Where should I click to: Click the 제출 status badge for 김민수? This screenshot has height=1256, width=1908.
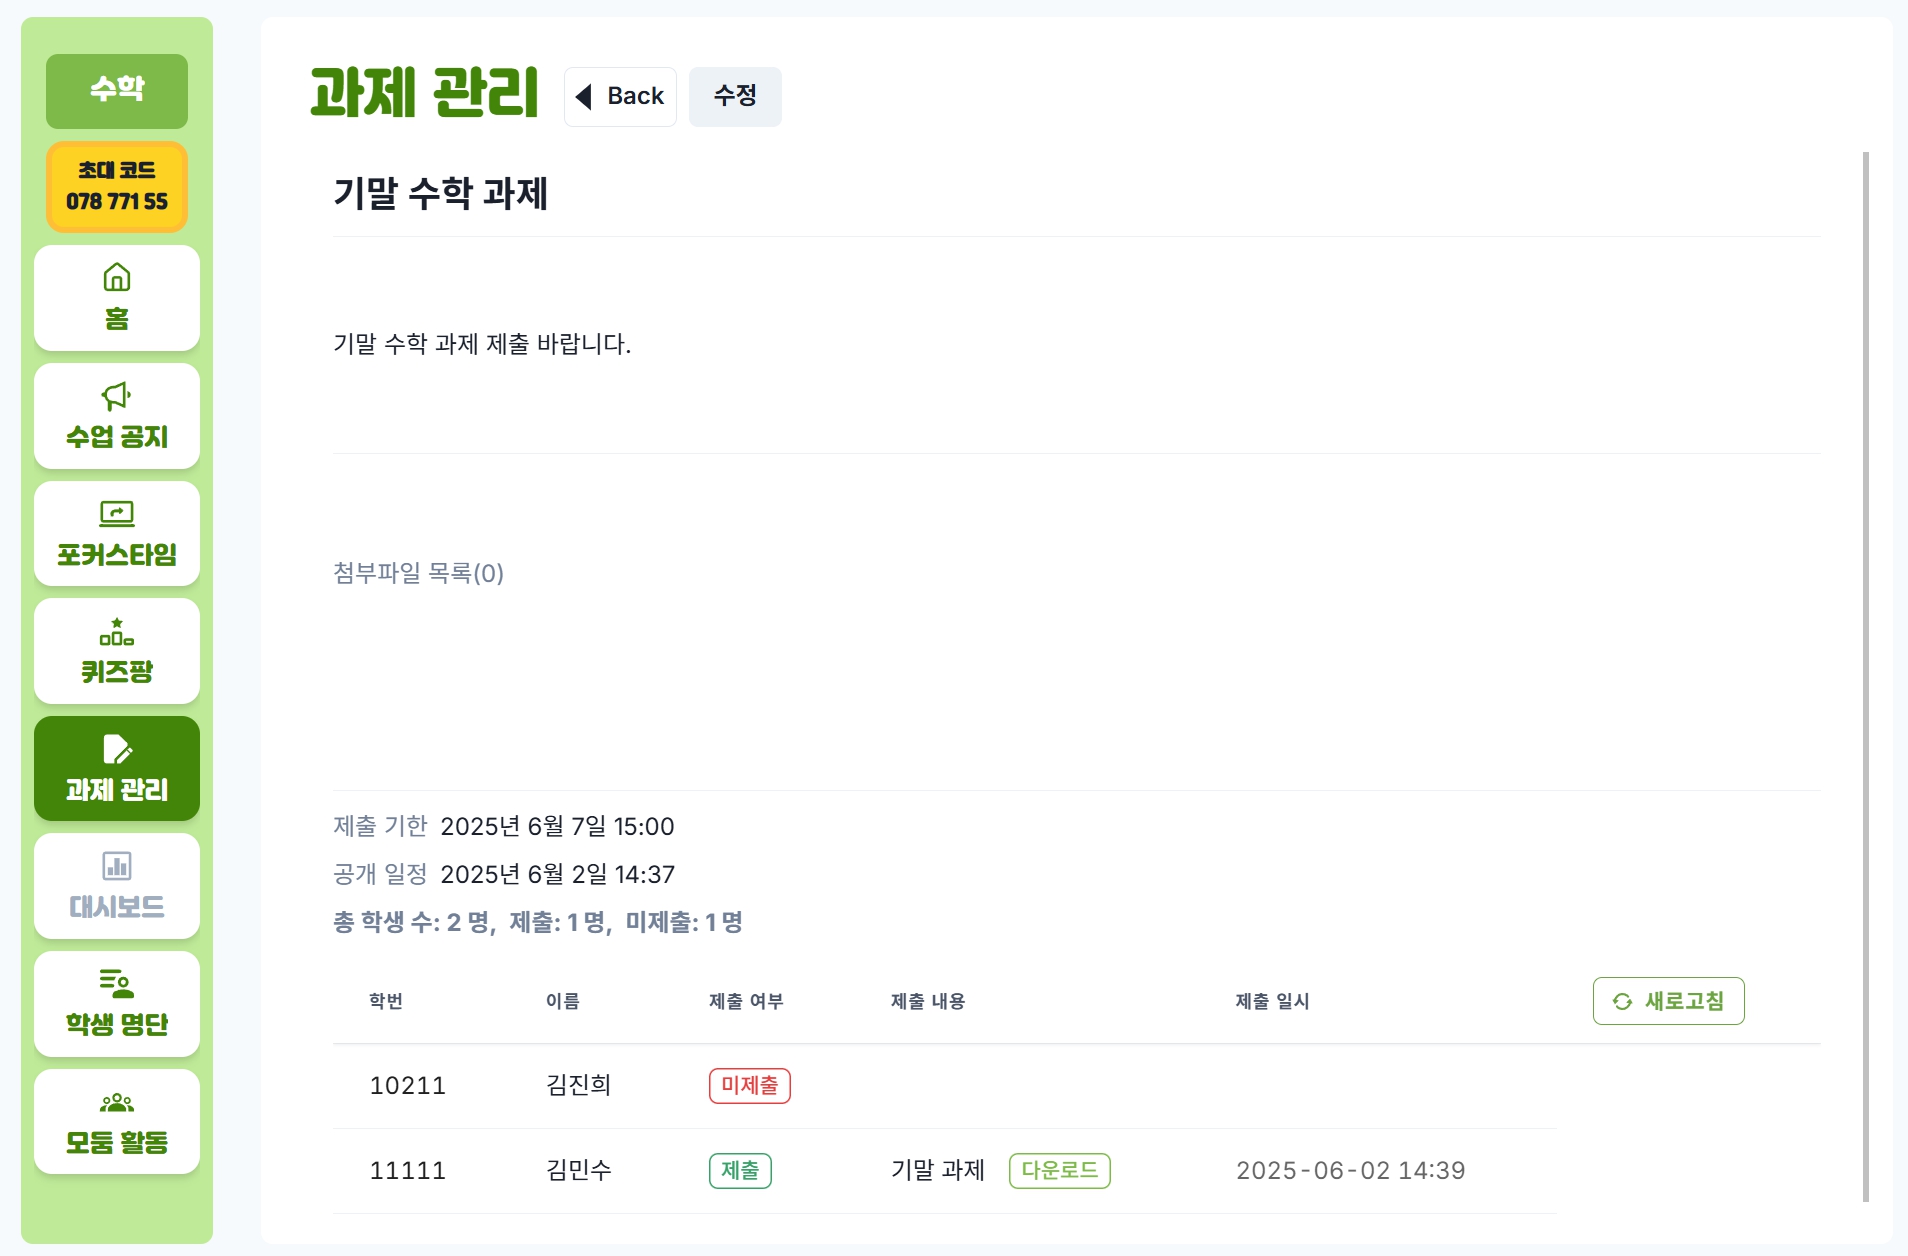(x=740, y=1170)
